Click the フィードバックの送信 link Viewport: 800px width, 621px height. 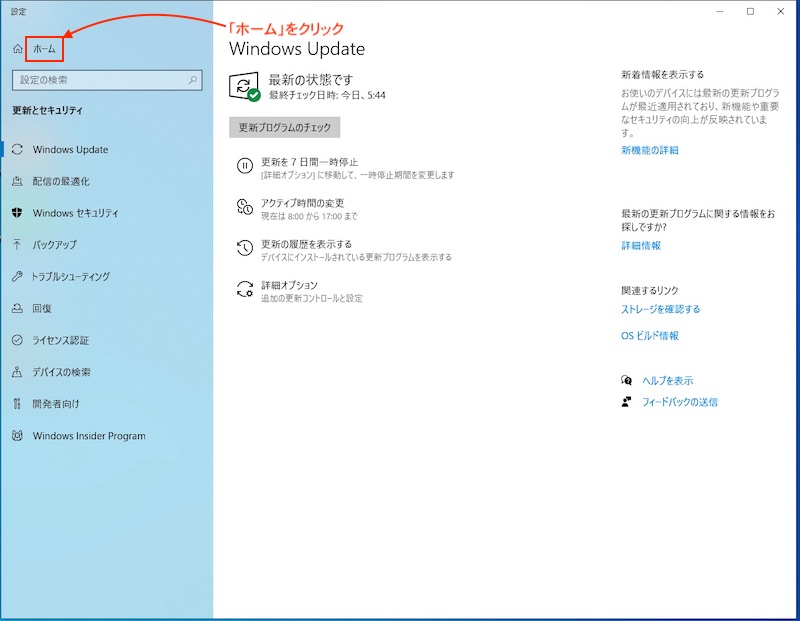pos(680,402)
